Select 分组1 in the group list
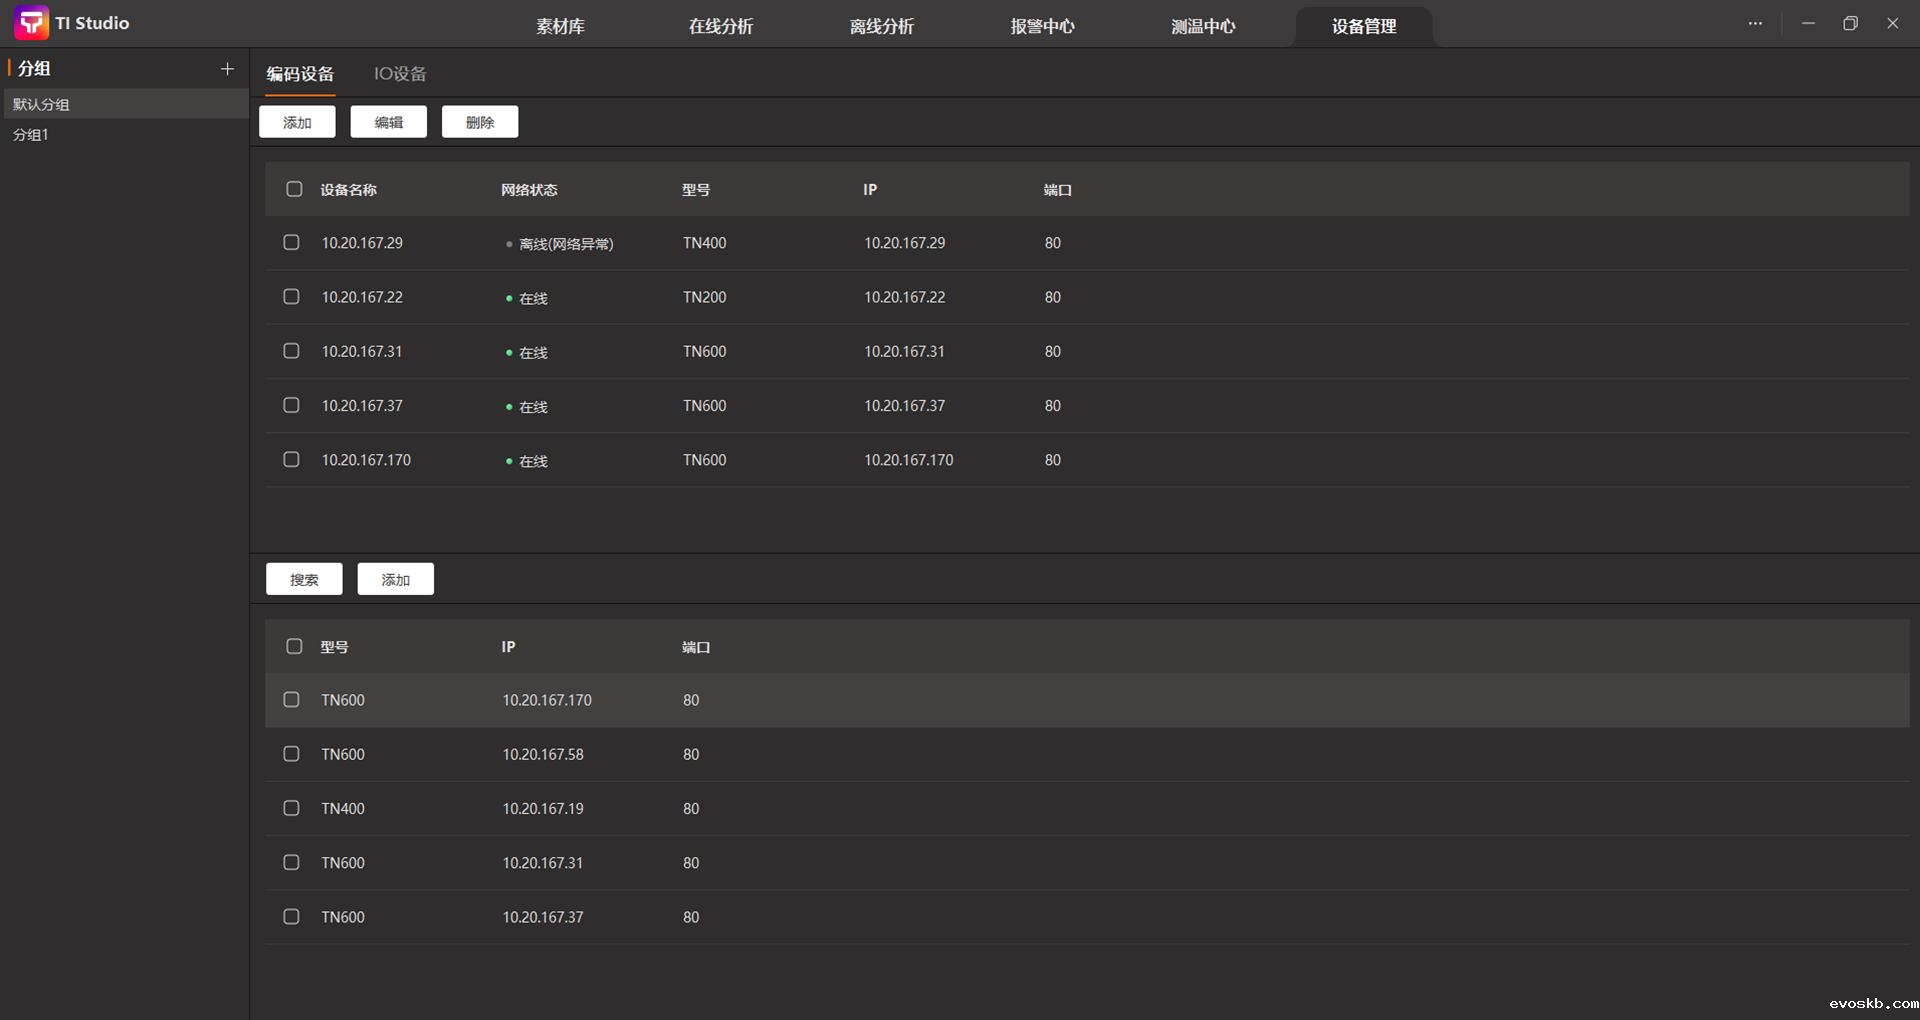 click(31, 135)
